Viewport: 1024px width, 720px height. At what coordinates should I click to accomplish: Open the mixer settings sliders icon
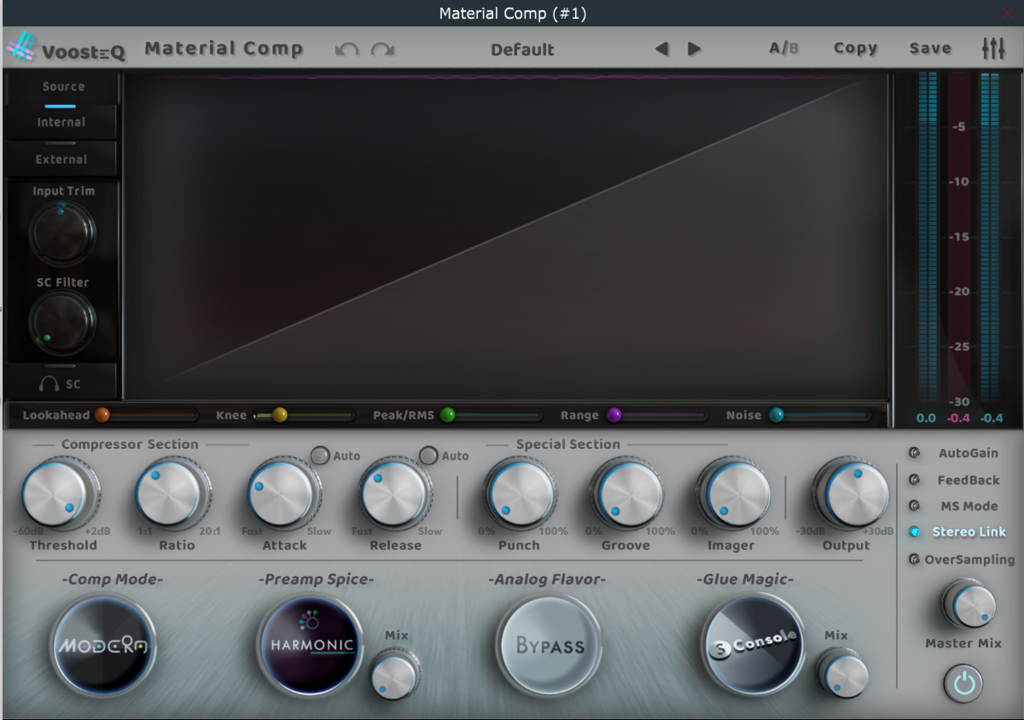click(x=993, y=48)
